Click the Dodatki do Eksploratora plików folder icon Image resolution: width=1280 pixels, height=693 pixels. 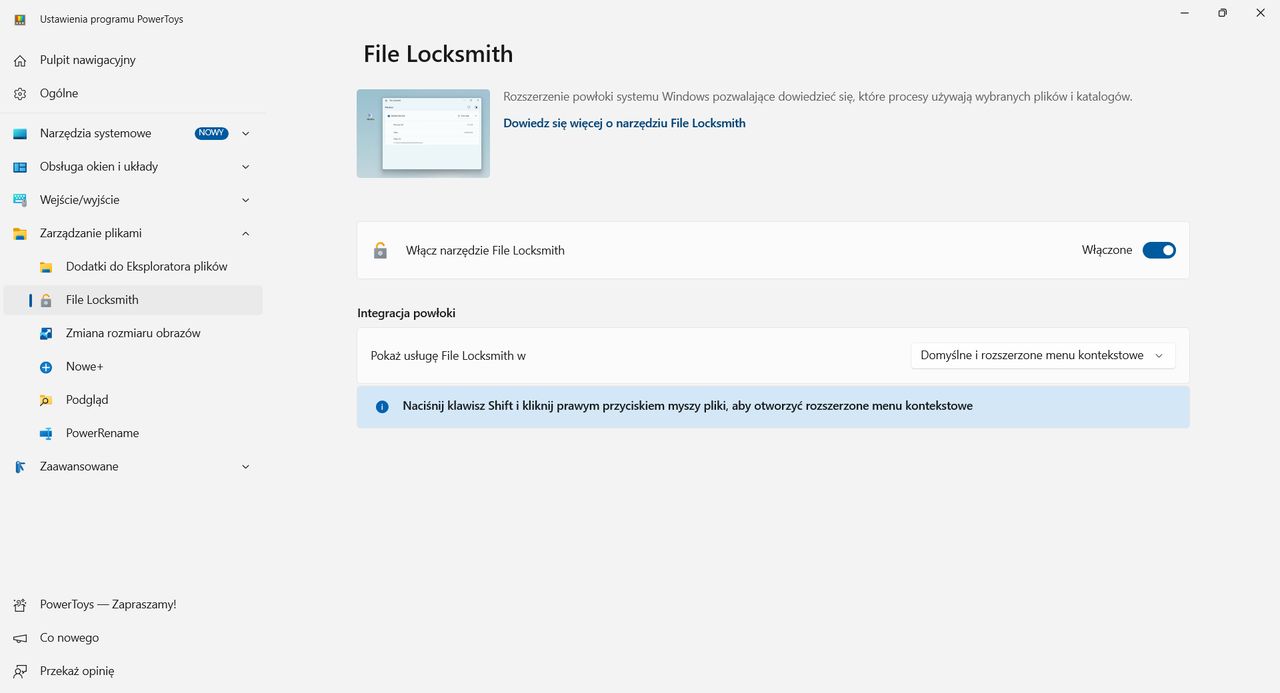(x=46, y=267)
